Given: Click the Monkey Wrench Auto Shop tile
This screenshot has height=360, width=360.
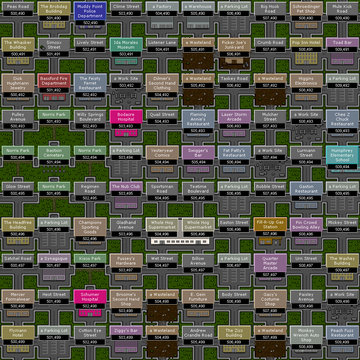Looking at the screenshot, I should click(306, 335).
